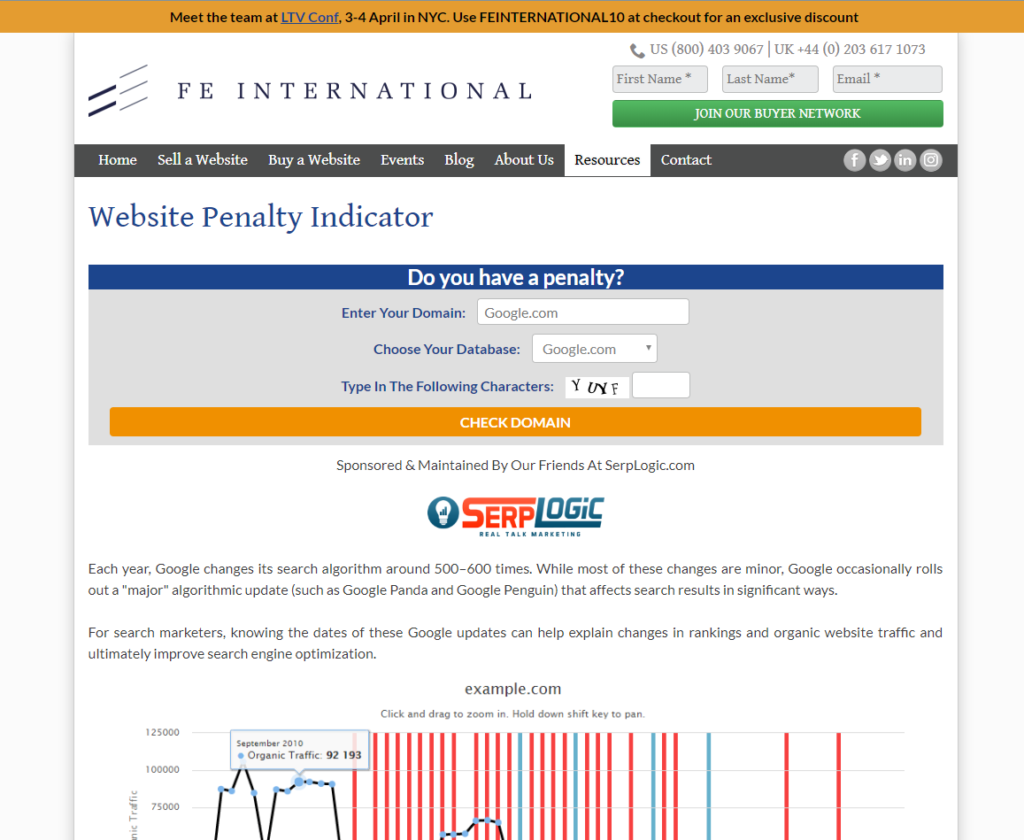
Task: Click the FE International logo
Action: click(x=311, y=91)
